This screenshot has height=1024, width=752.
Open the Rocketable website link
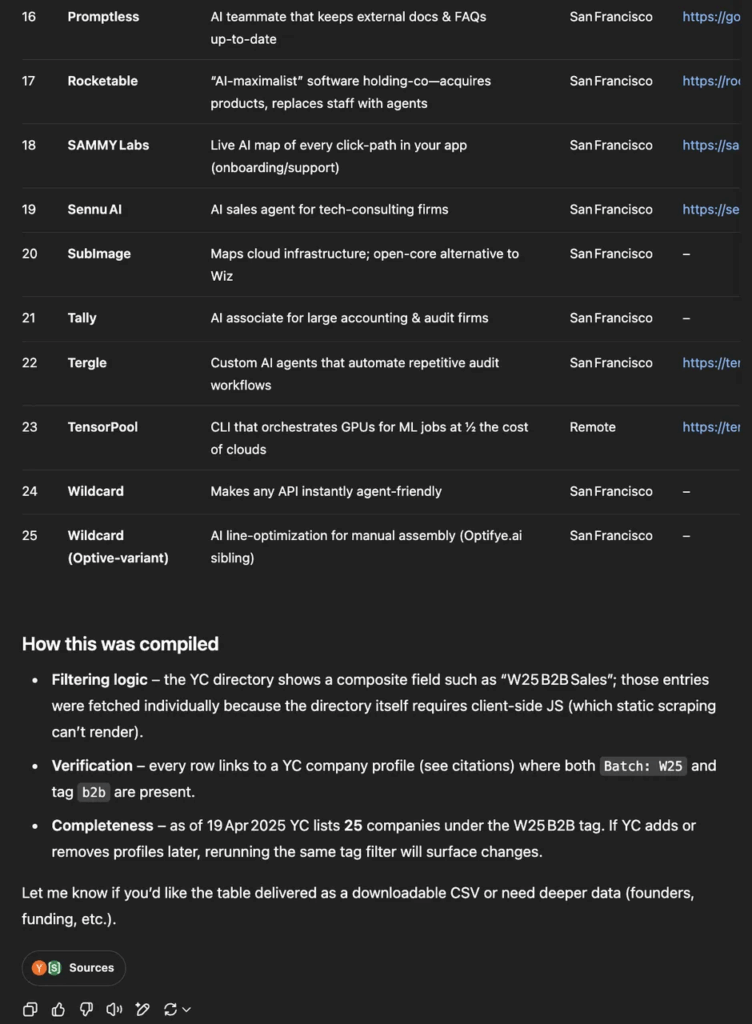pyautogui.click(x=711, y=81)
